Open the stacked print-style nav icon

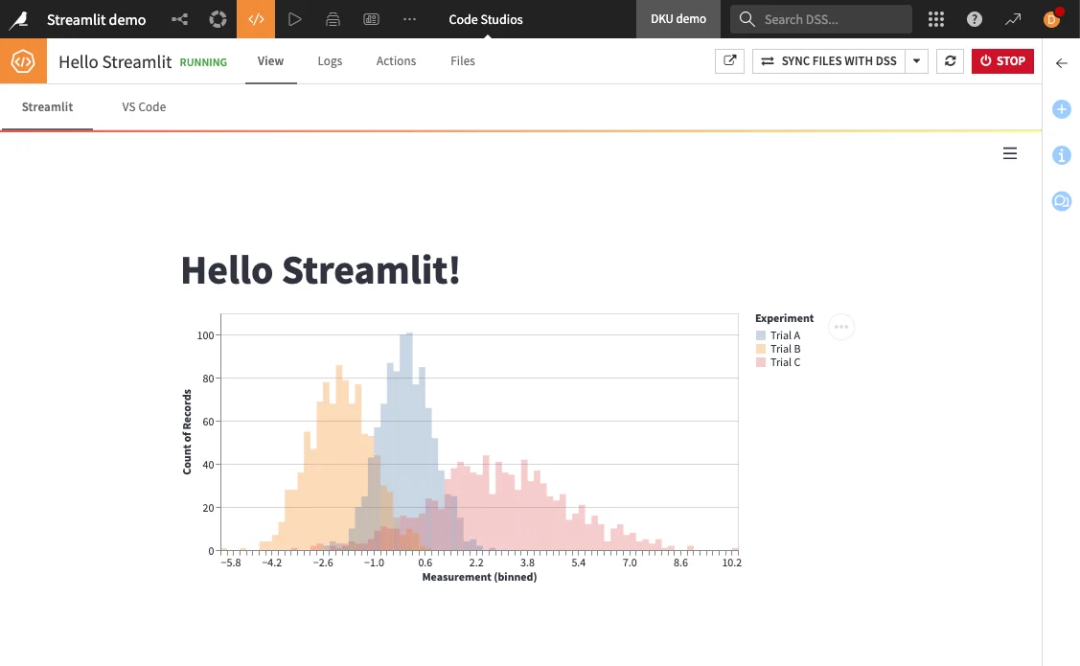click(x=333, y=19)
